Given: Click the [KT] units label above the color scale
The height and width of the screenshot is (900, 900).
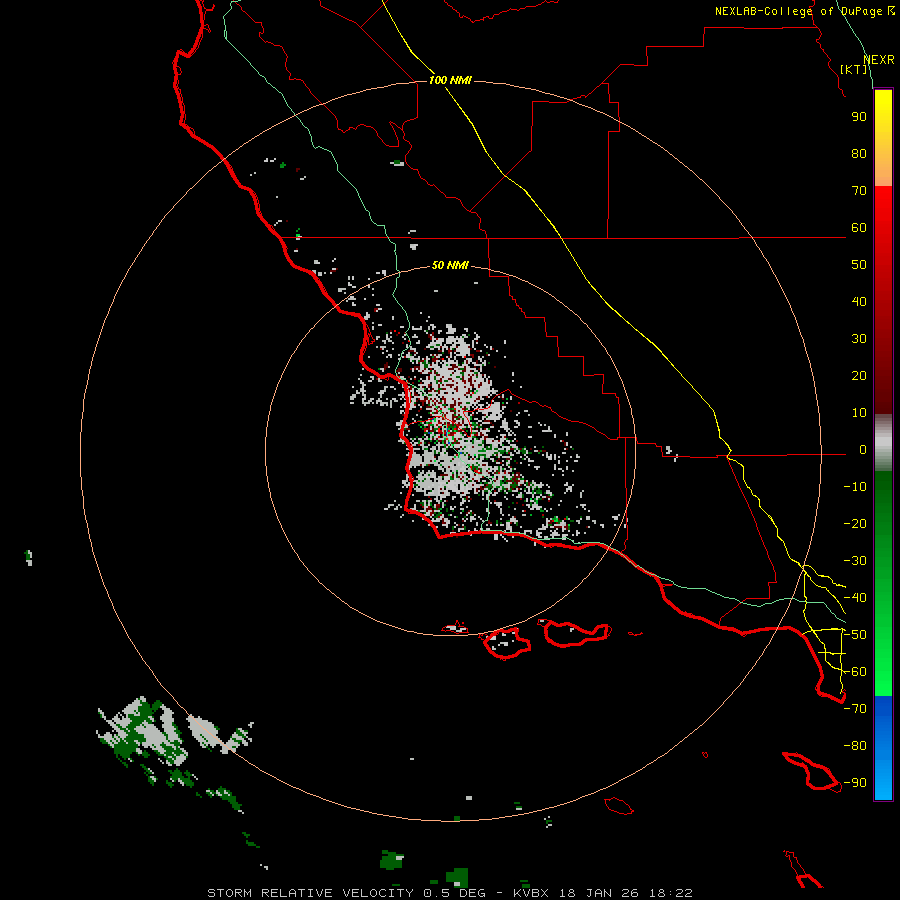Looking at the screenshot, I should coord(854,69).
